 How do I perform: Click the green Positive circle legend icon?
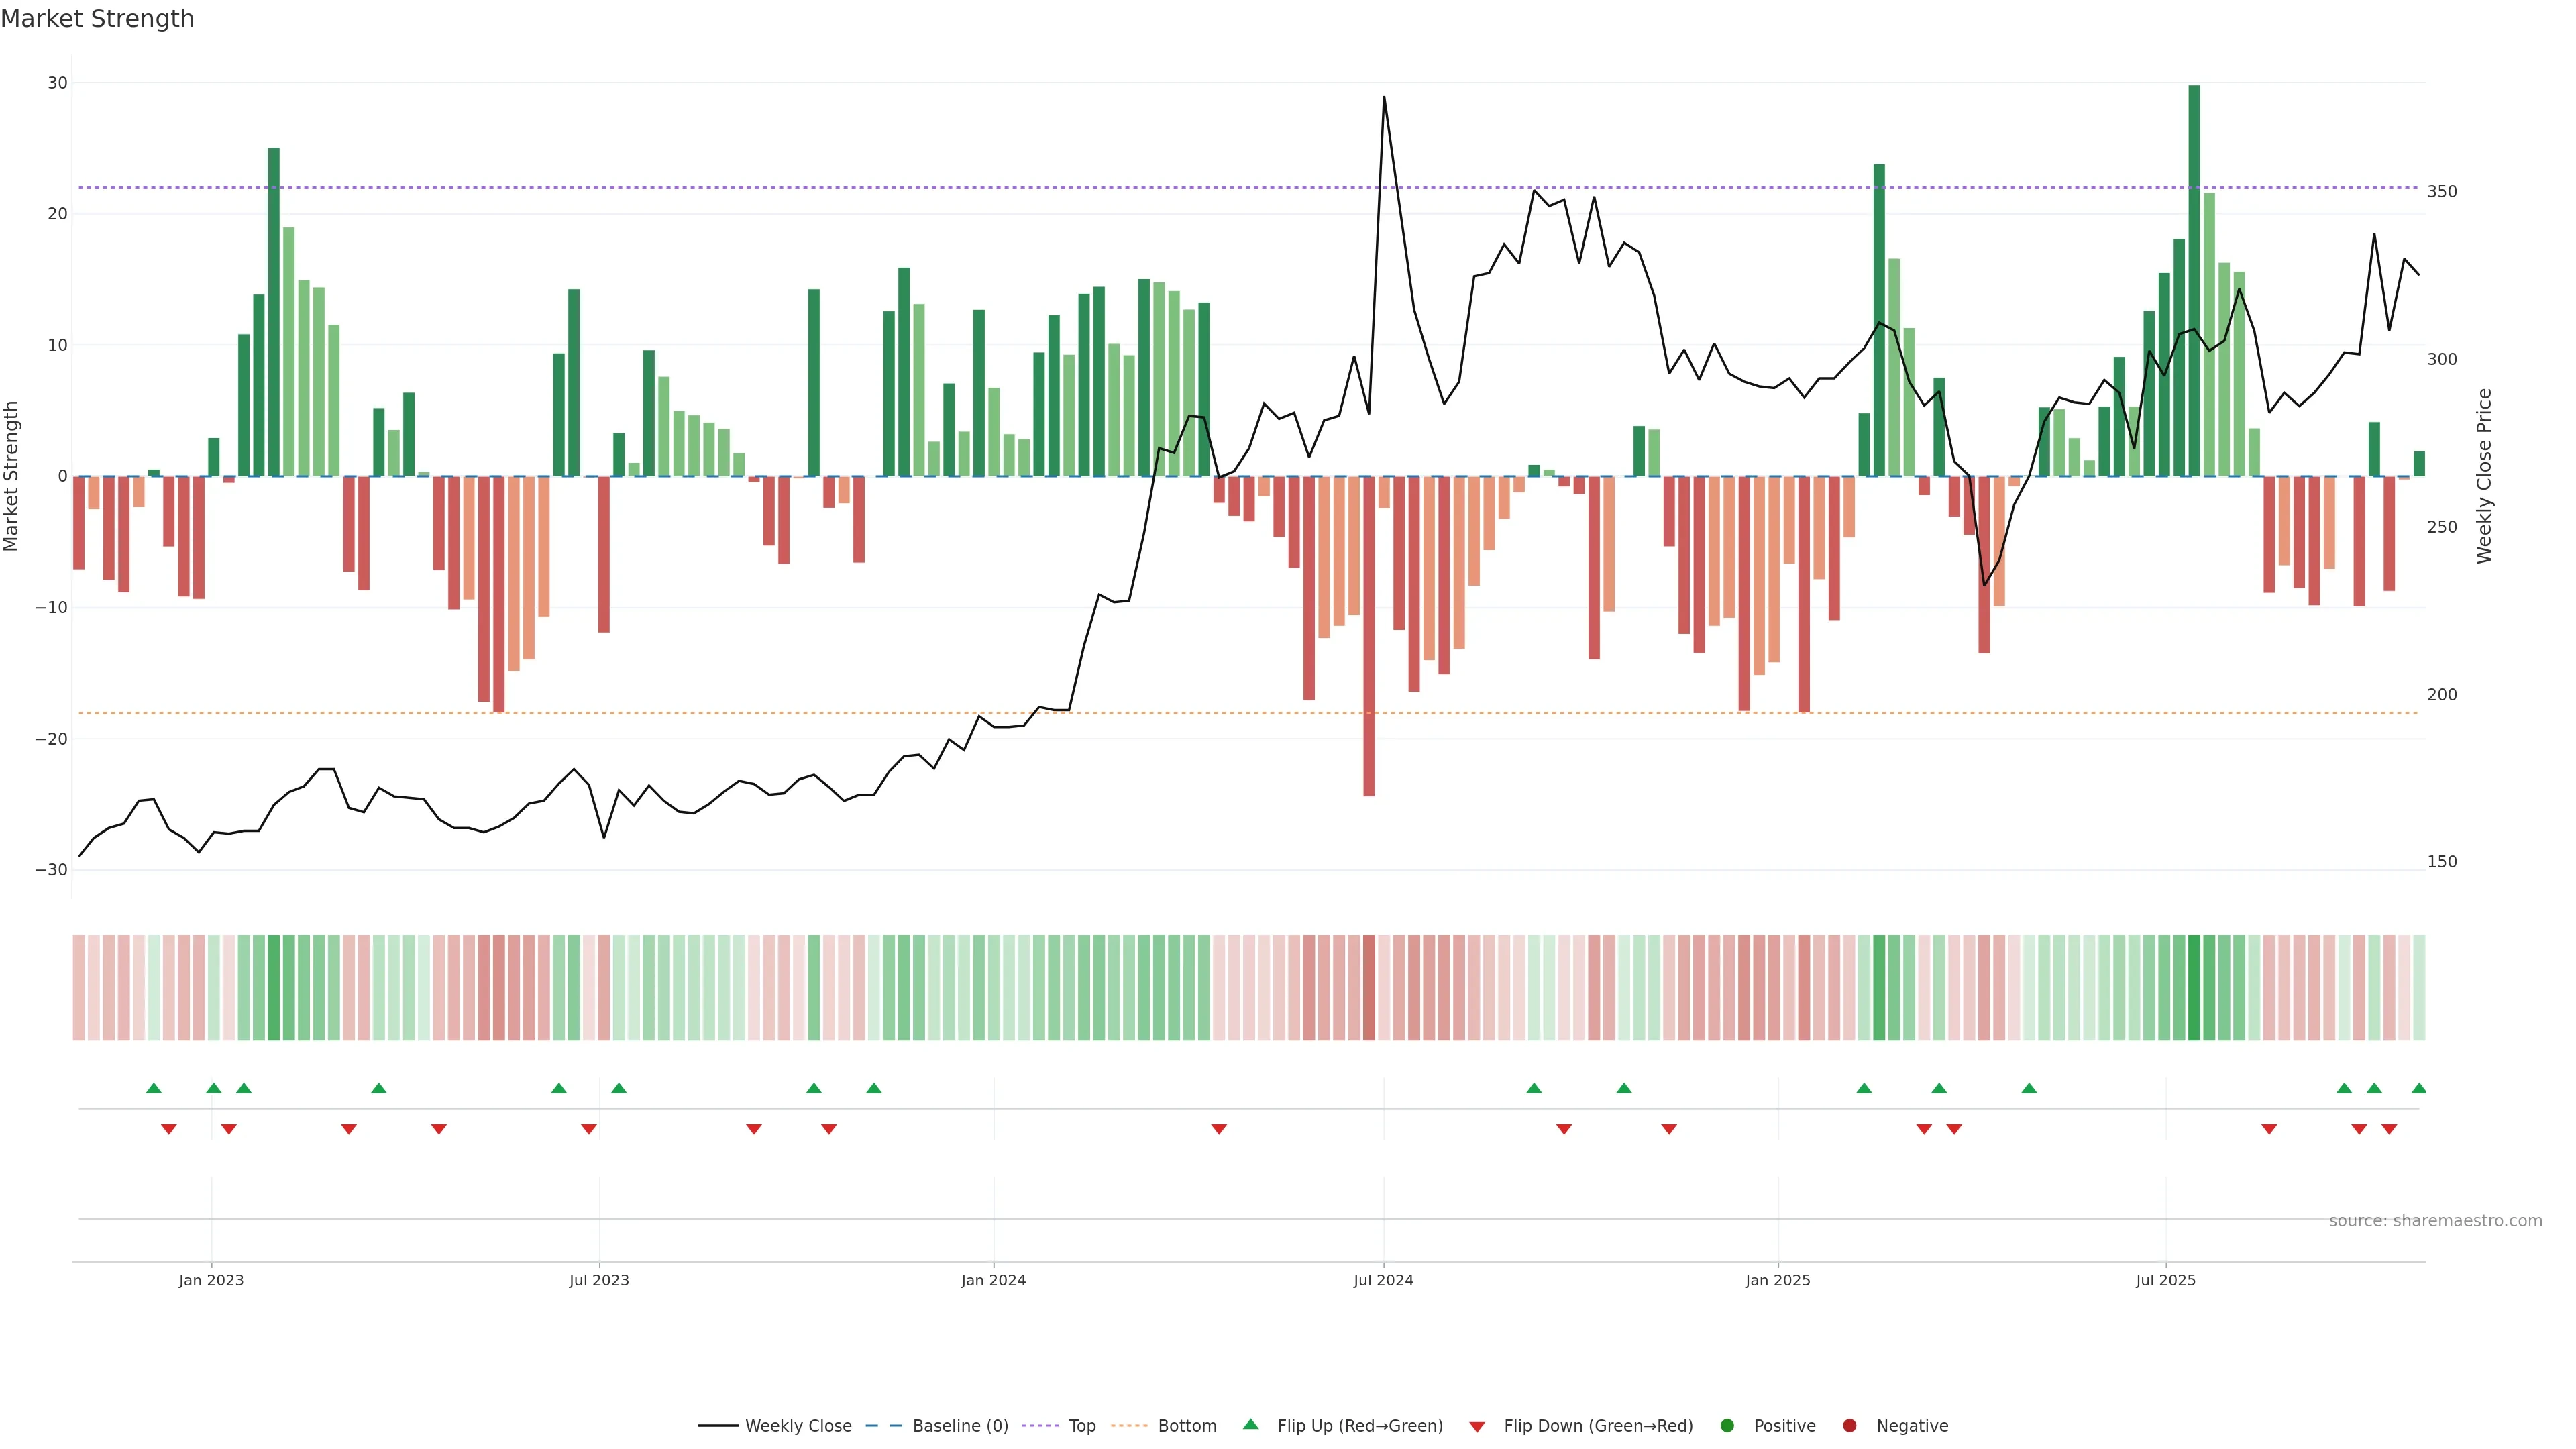coord(1727,1426)
